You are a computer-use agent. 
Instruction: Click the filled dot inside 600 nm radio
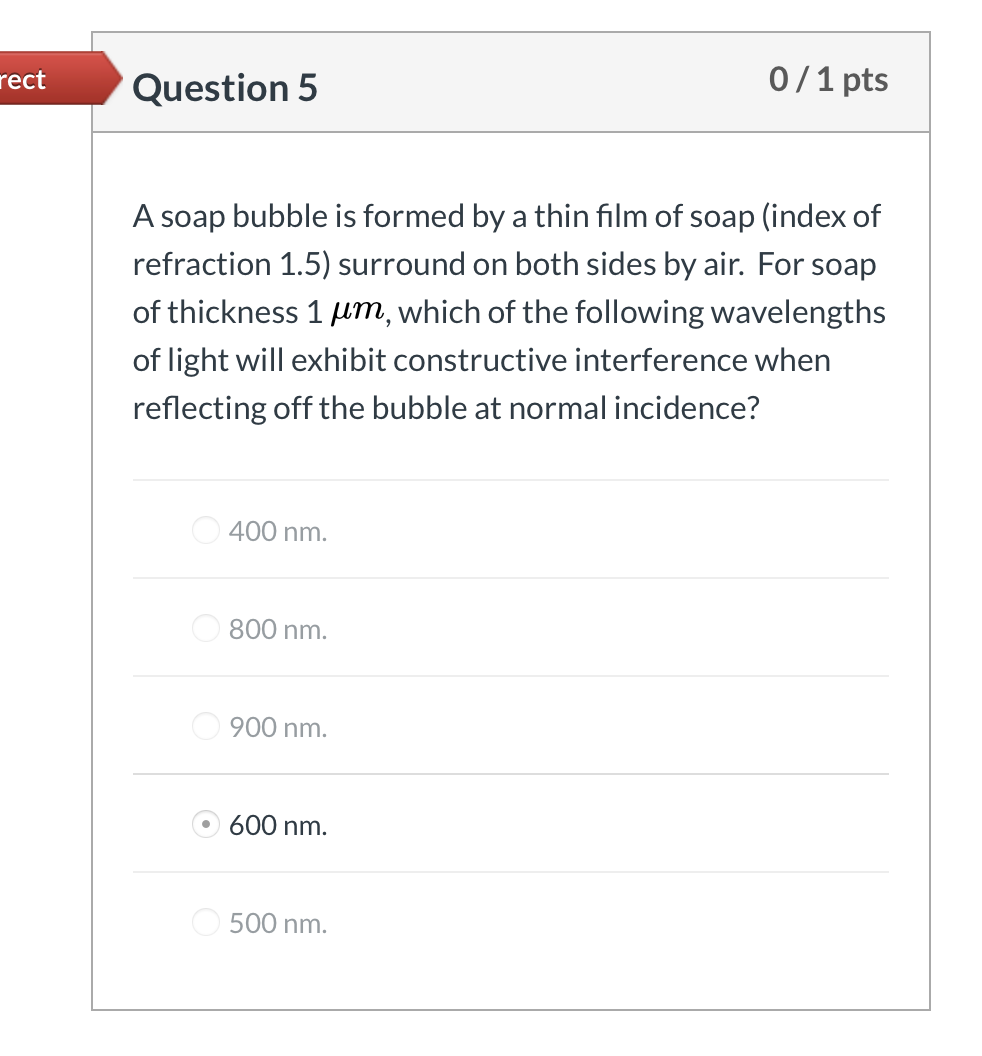pyautogui.click(x=205, y=824)
